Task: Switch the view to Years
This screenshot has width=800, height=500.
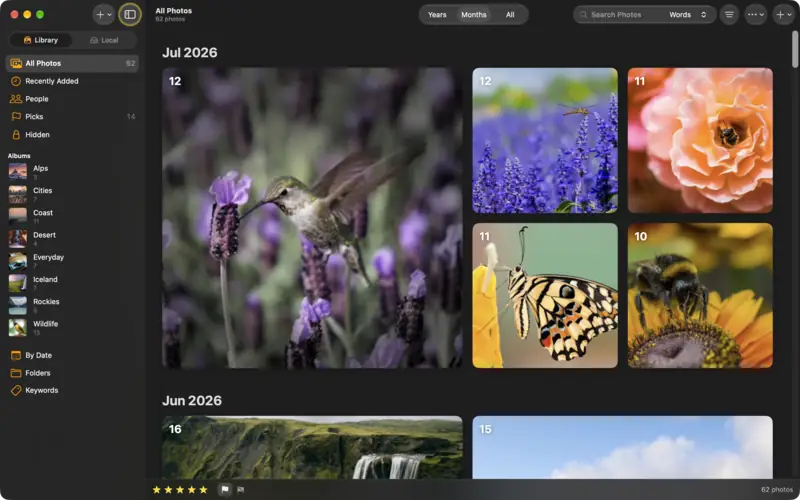Action: pos(437,15)
